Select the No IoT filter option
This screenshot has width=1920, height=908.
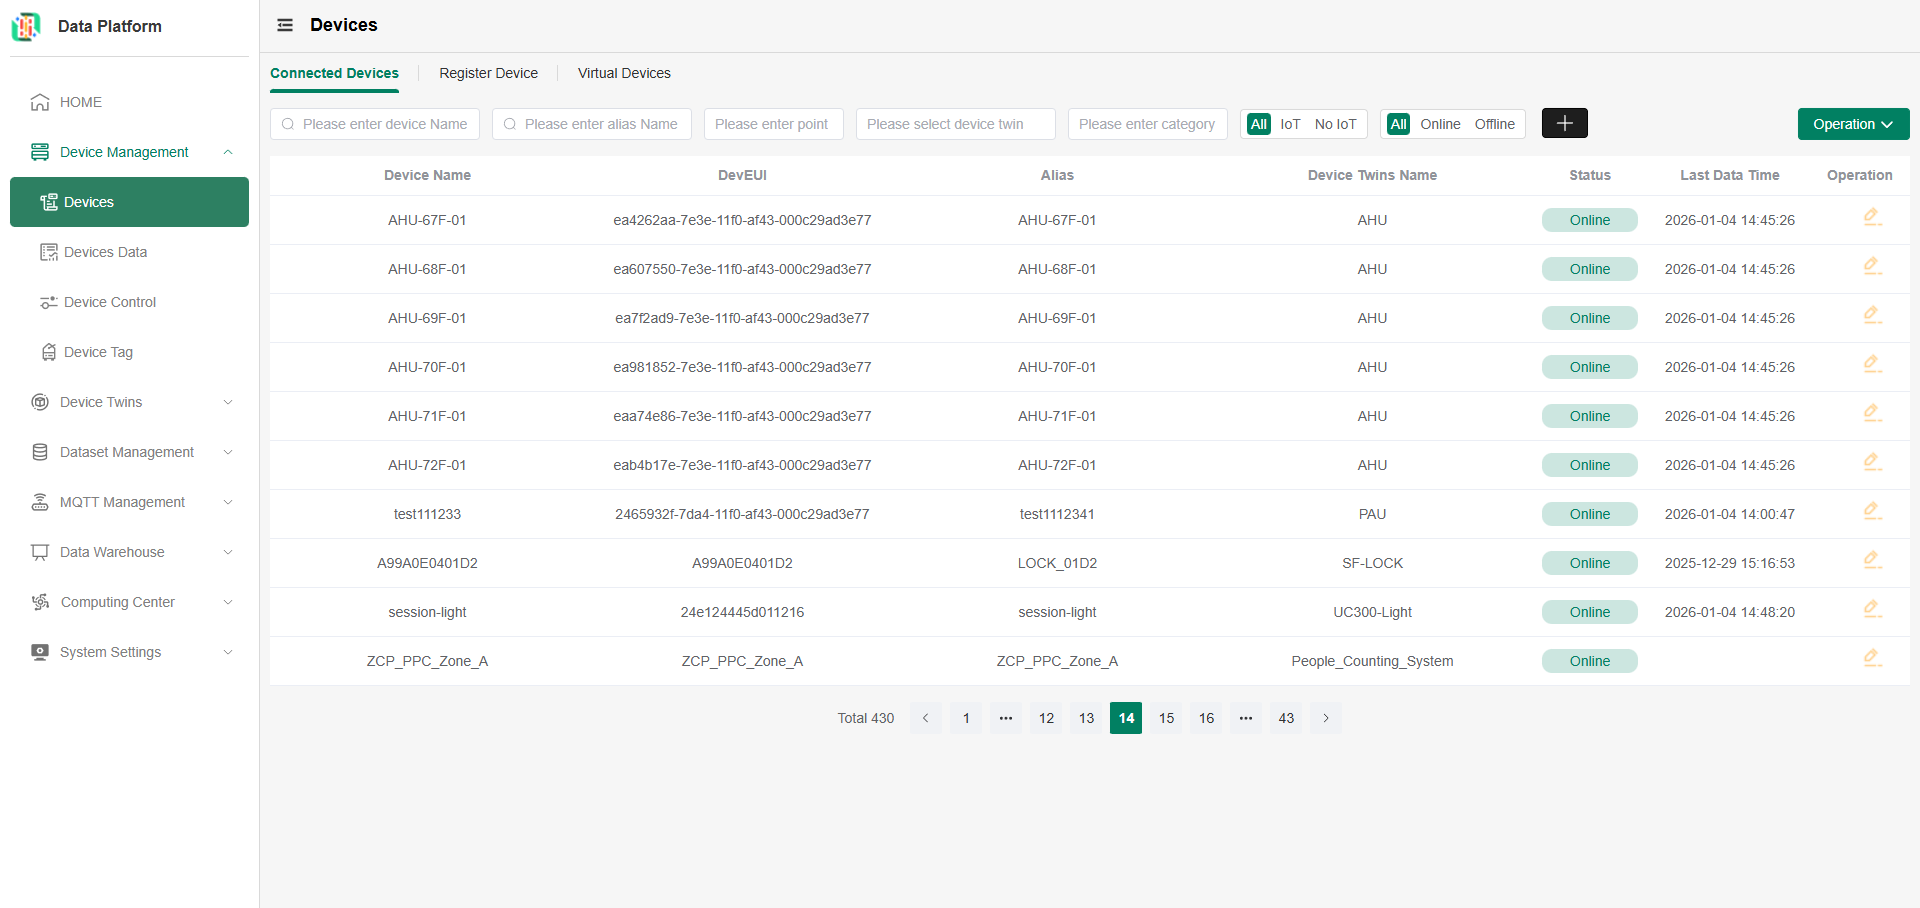pos(1335,124)
